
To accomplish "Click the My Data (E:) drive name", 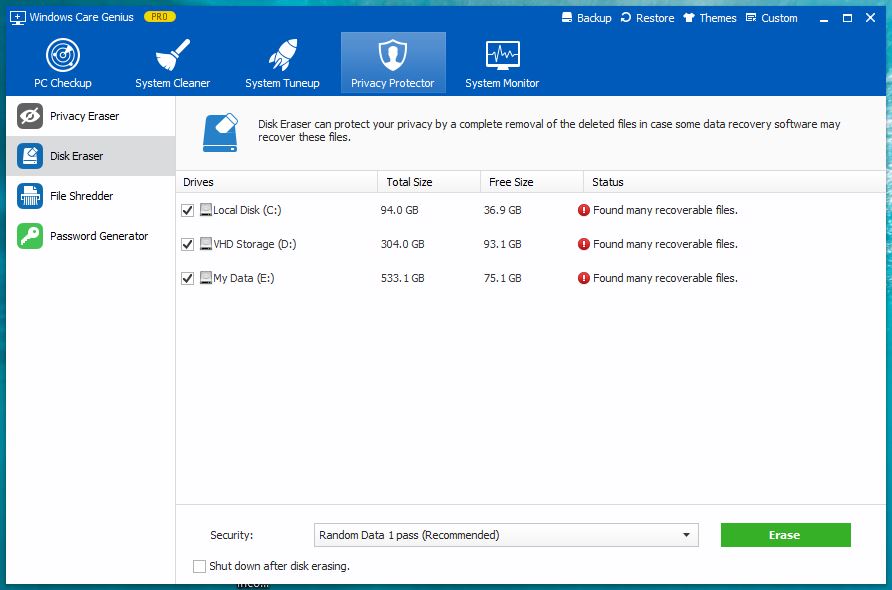I will (243, 279).
